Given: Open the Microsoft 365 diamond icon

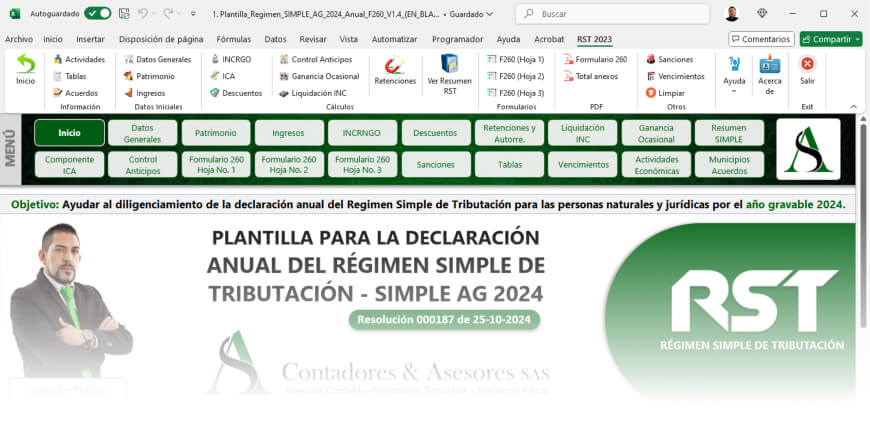Looking at the screenshot, I should [762, 13].
